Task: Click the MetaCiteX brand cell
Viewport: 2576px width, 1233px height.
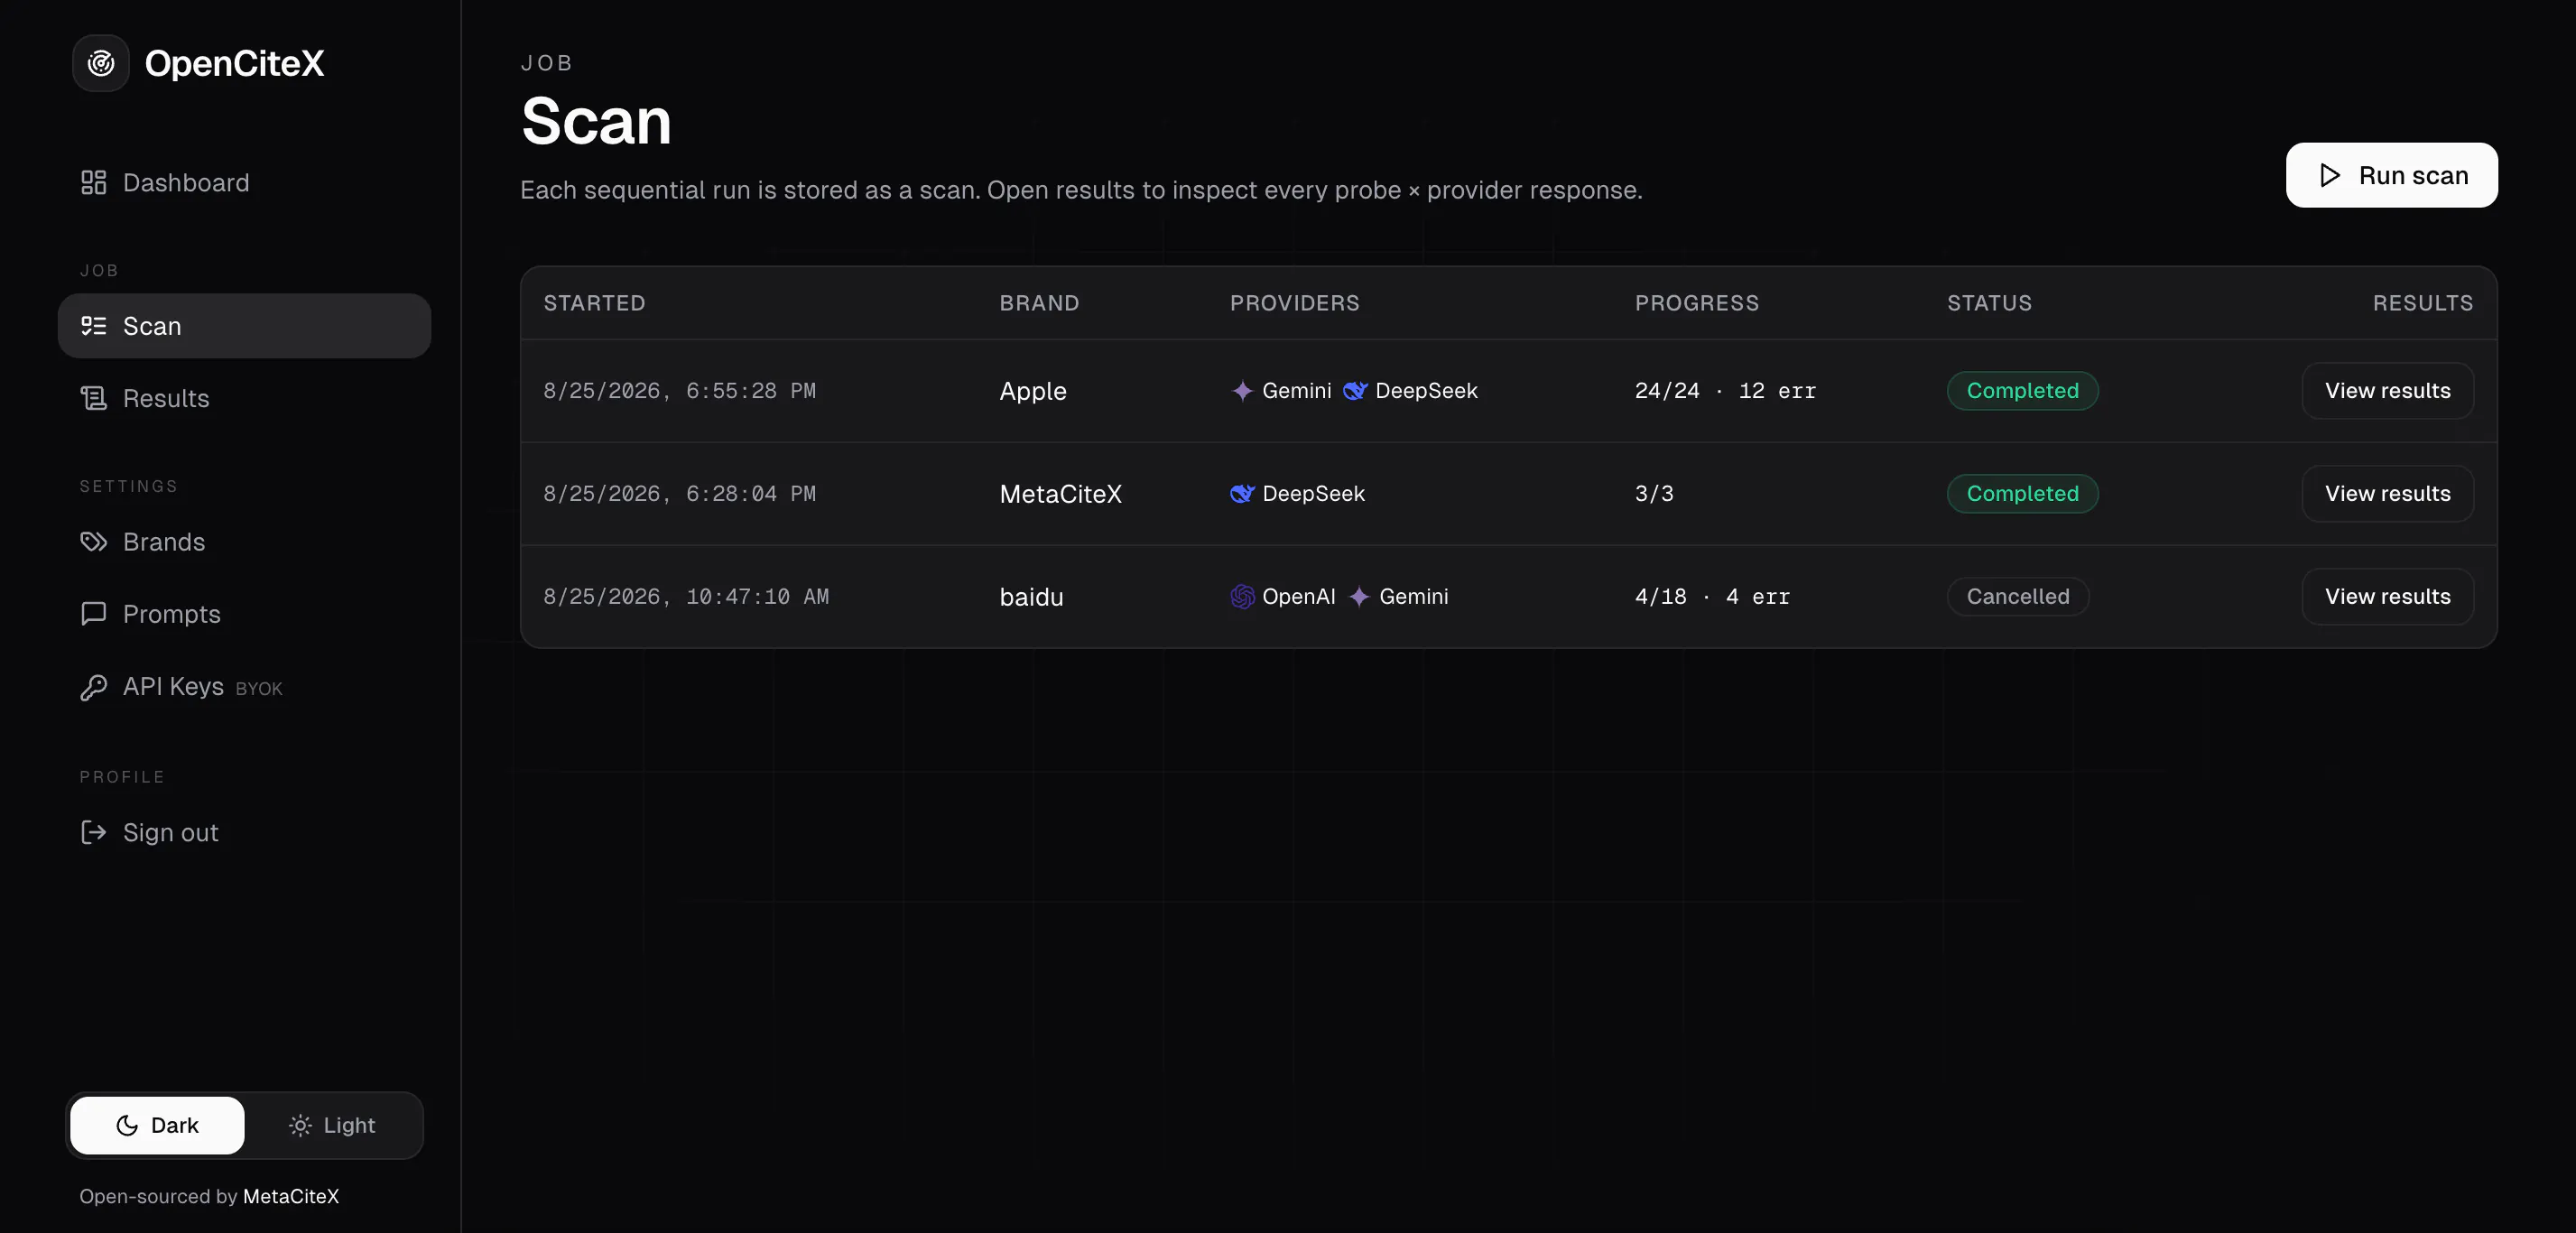Action: pyautogui.click(x=1060, y=494)
